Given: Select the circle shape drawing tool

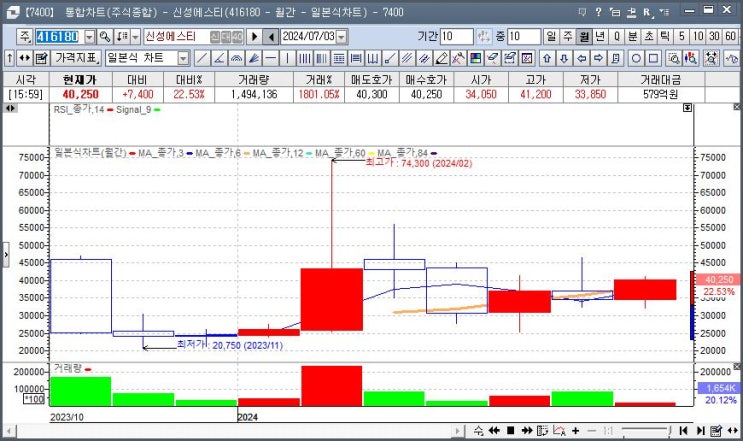Looking at the screenshot, I should pyautogui.click(x=636, y=58).
